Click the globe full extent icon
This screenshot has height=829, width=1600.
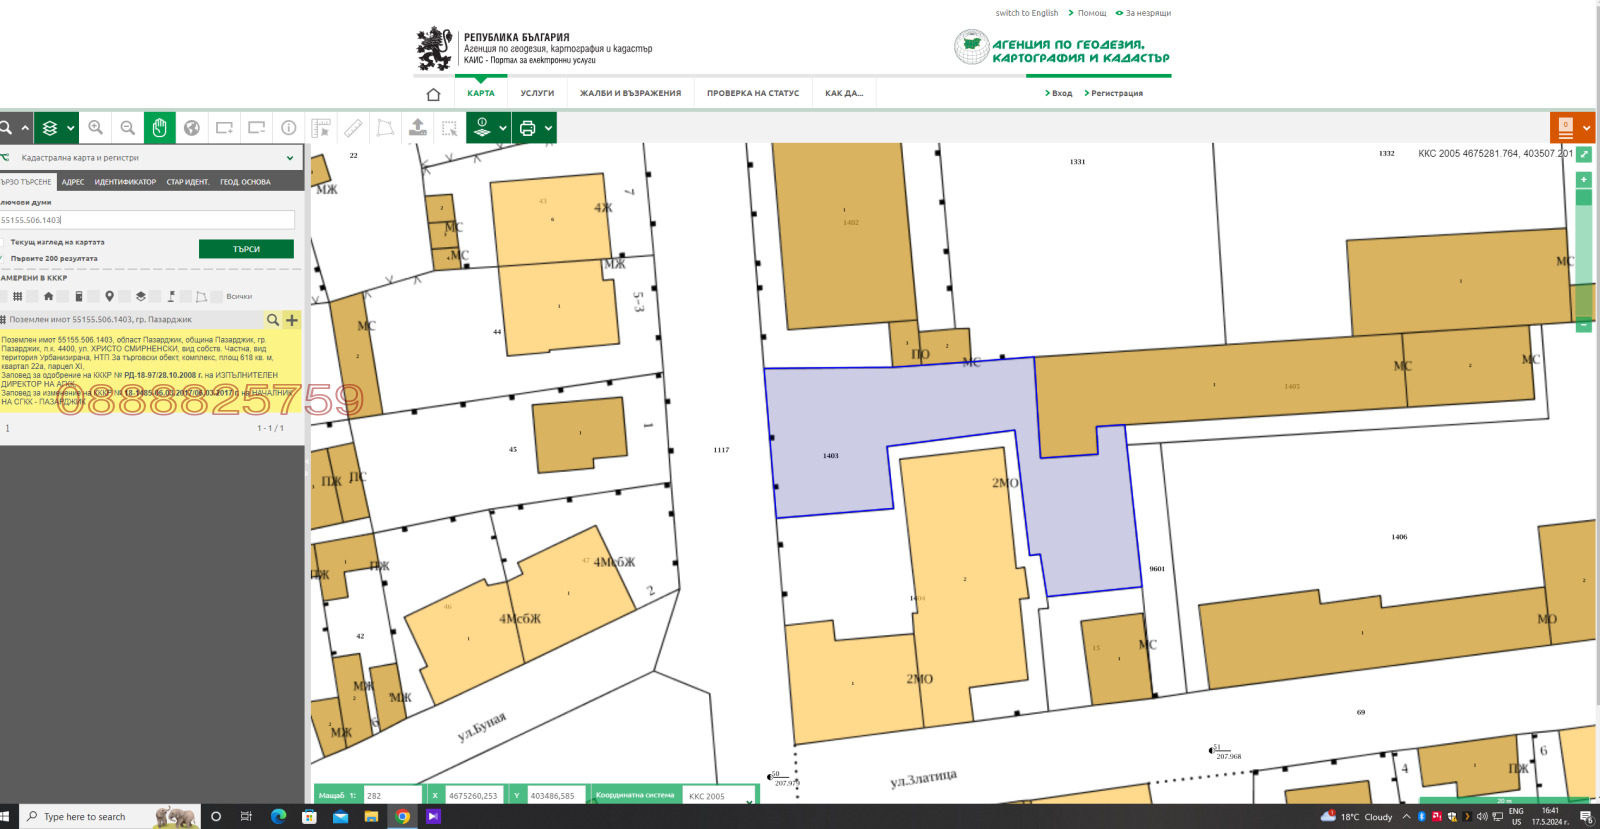click(192, 128)
